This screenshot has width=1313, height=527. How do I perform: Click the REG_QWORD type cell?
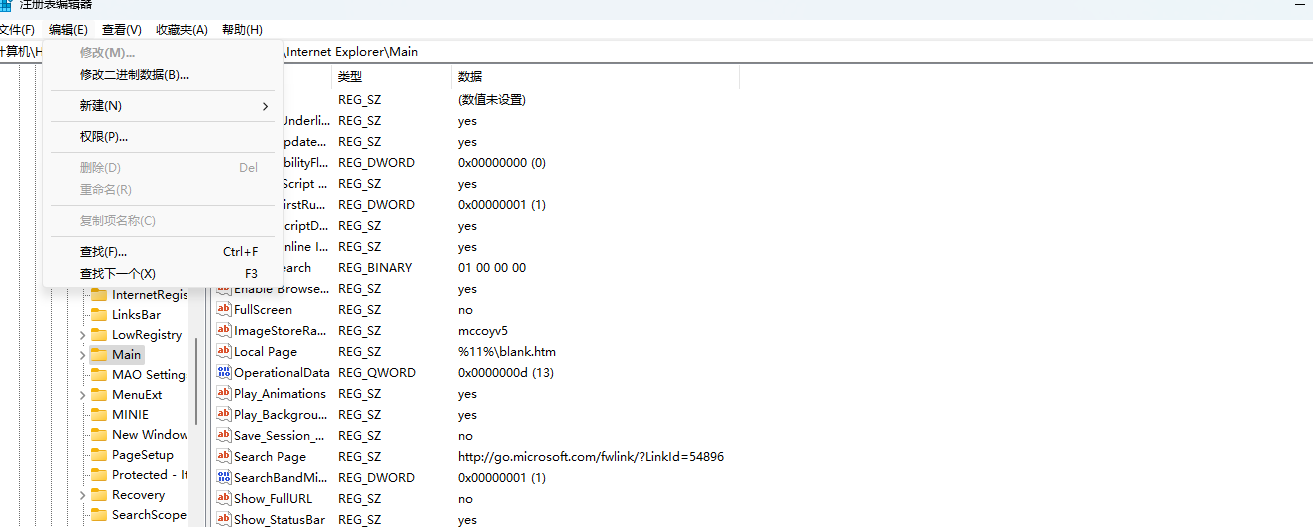pyautogui.click(x=376, y=373)
